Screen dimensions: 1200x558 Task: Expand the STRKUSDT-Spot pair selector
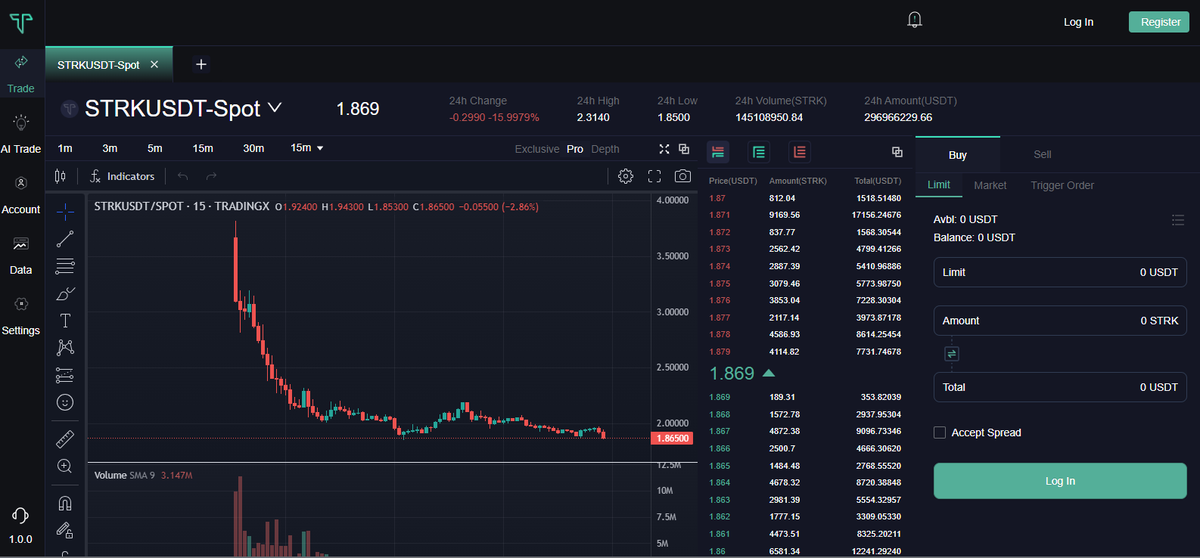pyautogui.click(x=275, y=107)
